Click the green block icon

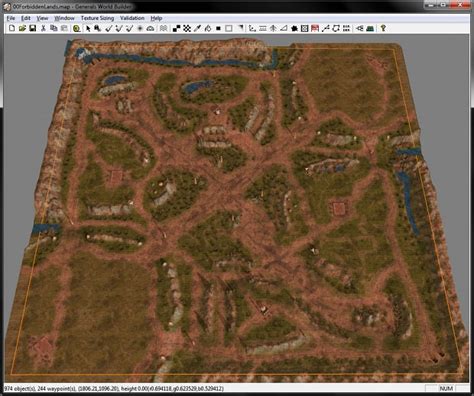point(370,29)
